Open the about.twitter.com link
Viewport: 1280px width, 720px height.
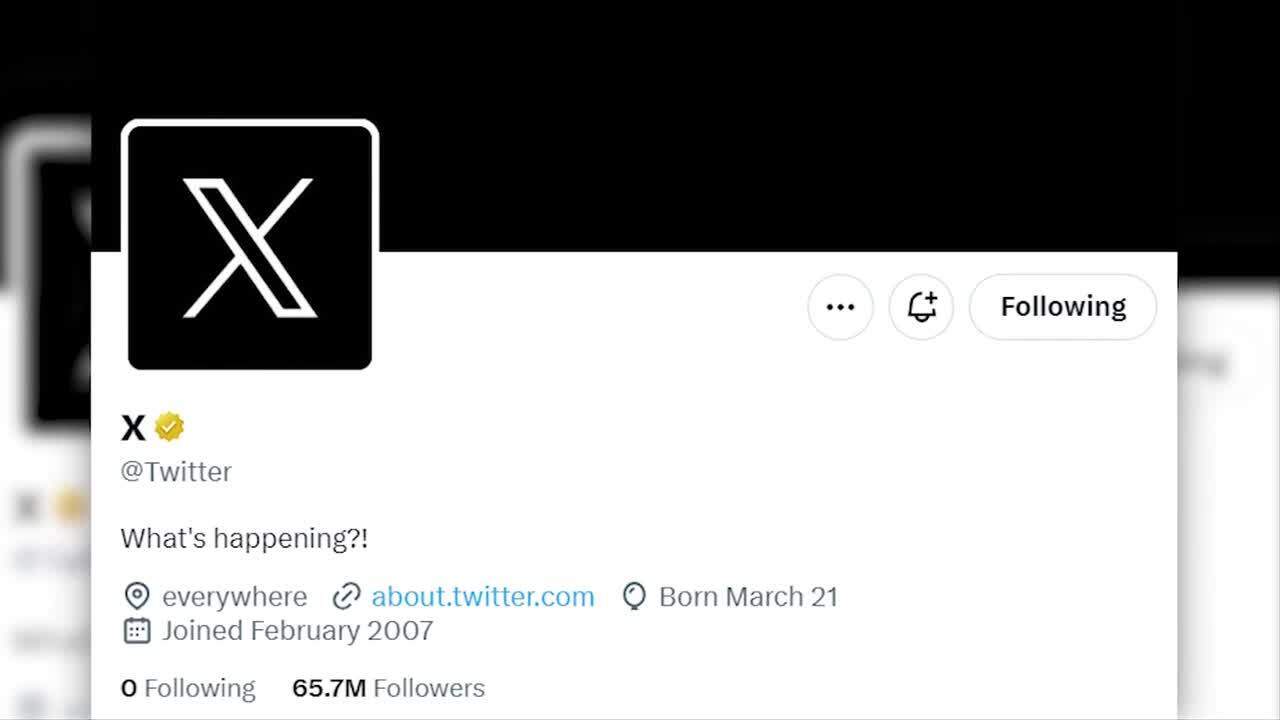click(482, 597)
